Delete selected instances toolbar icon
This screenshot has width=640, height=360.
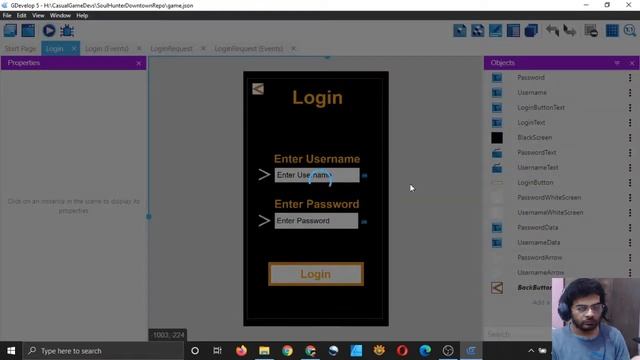[x=591, y=31]
